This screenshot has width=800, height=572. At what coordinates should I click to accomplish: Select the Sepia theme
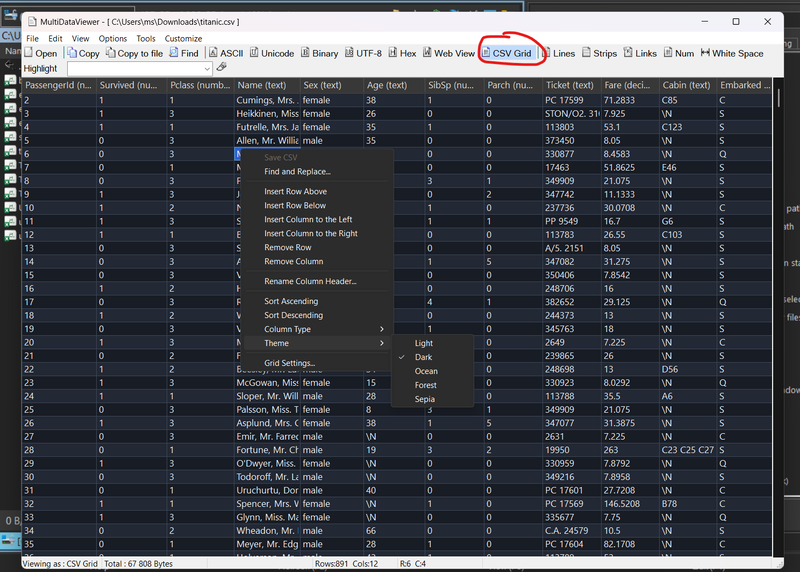coord(432,399)
